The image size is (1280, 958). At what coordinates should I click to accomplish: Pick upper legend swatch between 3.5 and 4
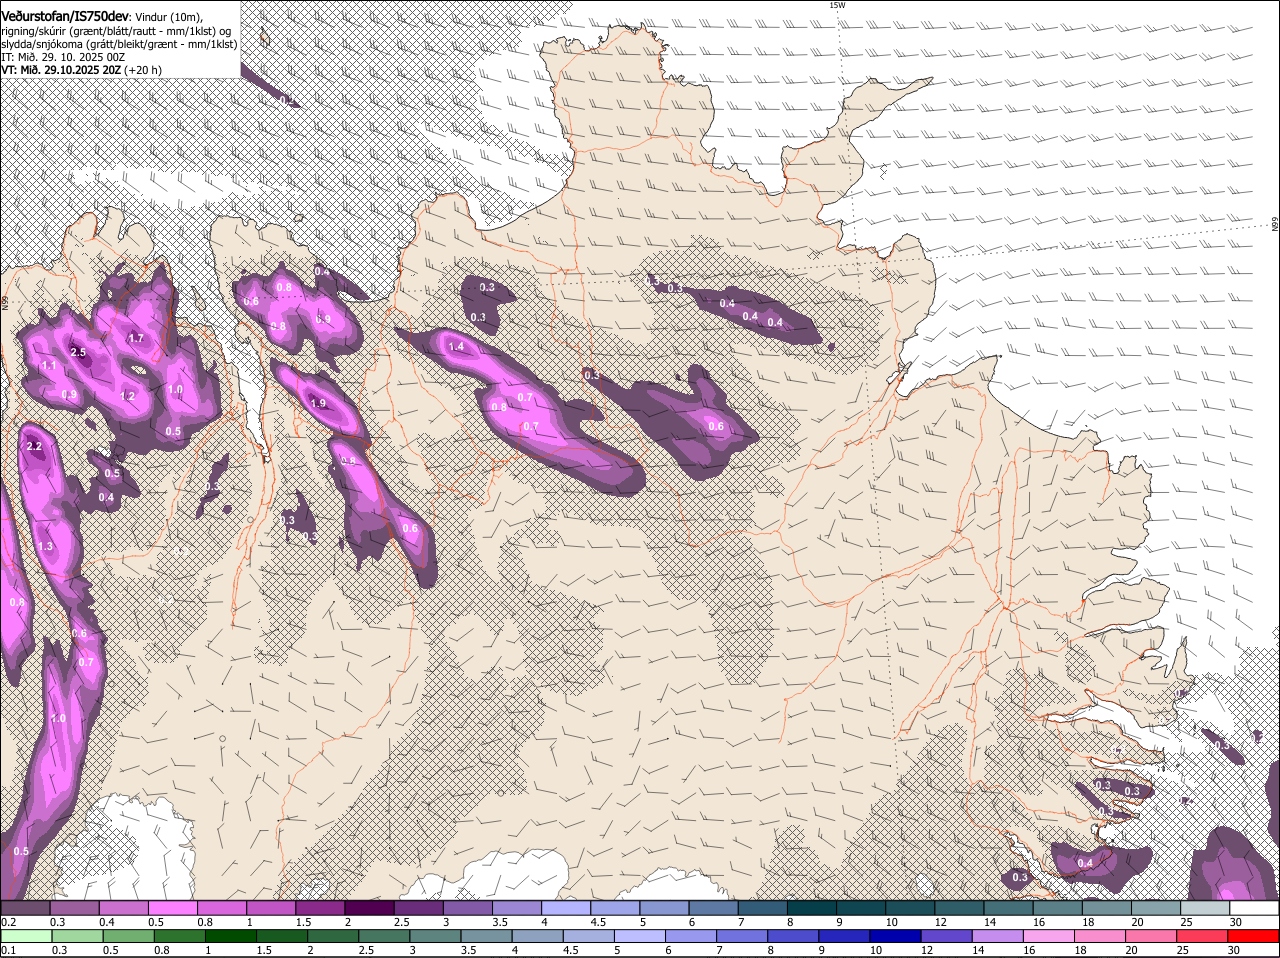(x=516, y=908)
